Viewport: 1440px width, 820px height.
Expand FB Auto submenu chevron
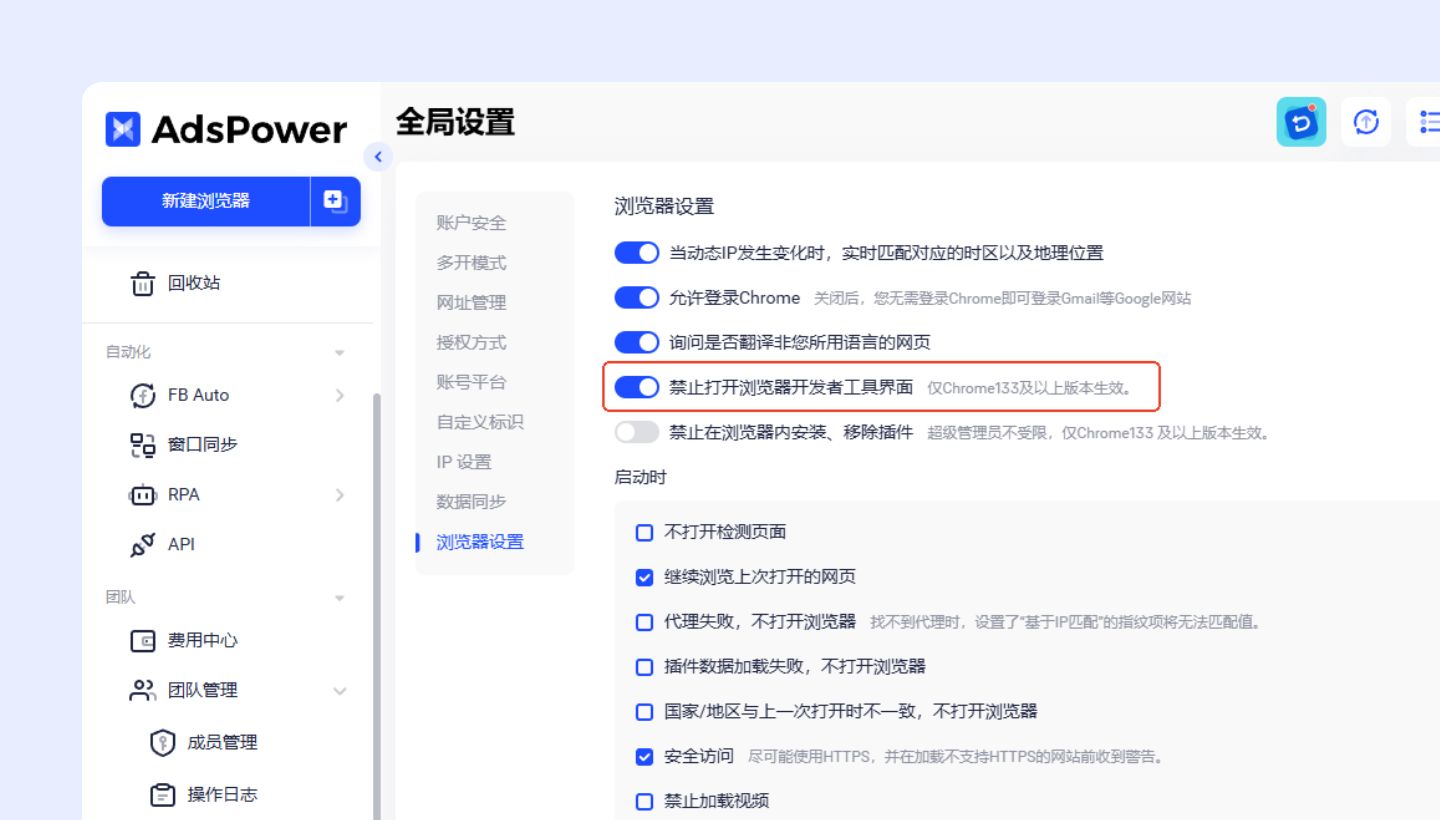click(340, 395)
